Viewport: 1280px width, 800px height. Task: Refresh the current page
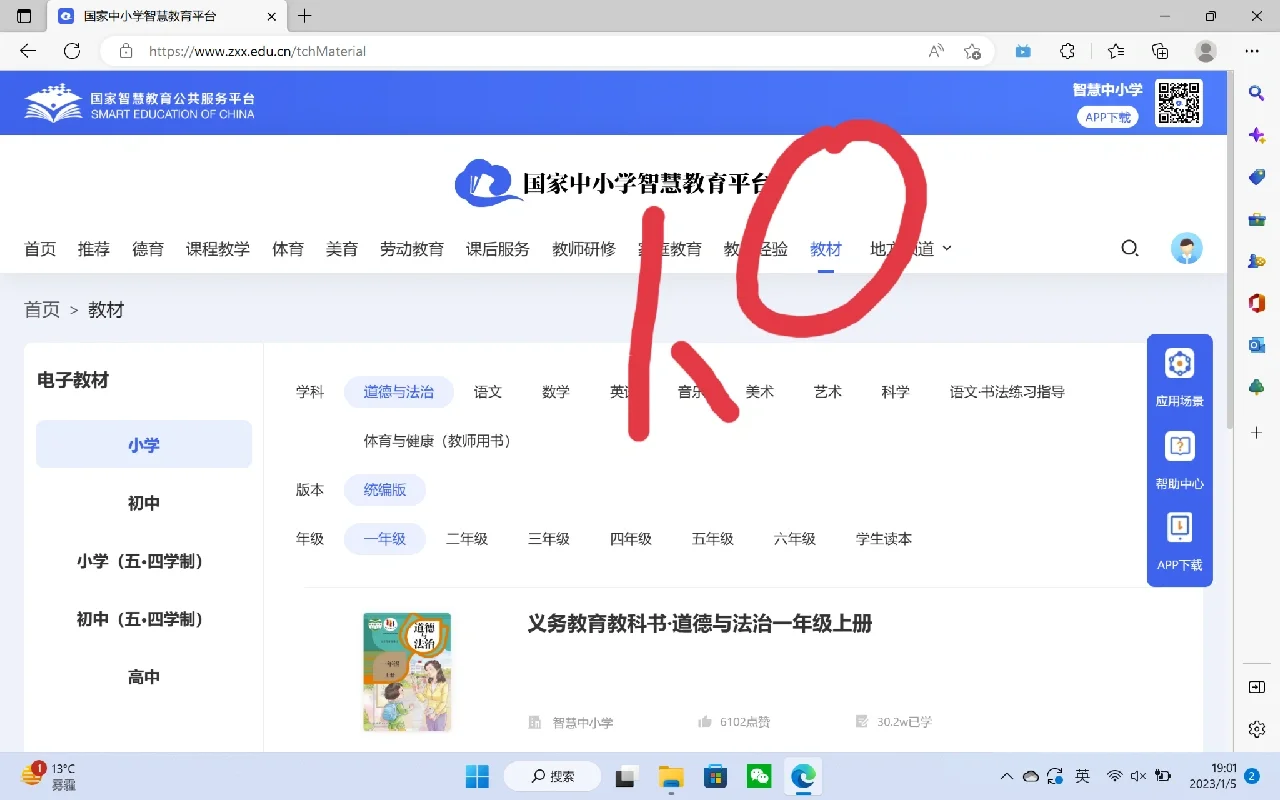tap(72, 51)
